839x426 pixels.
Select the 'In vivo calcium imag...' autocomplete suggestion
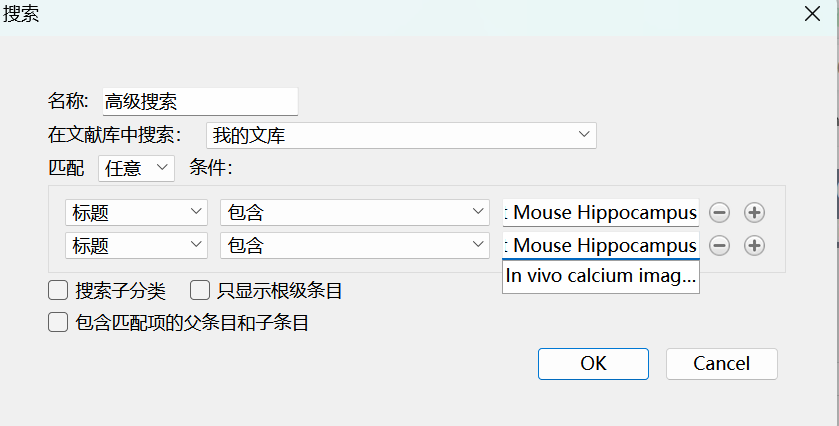(600, 276)
